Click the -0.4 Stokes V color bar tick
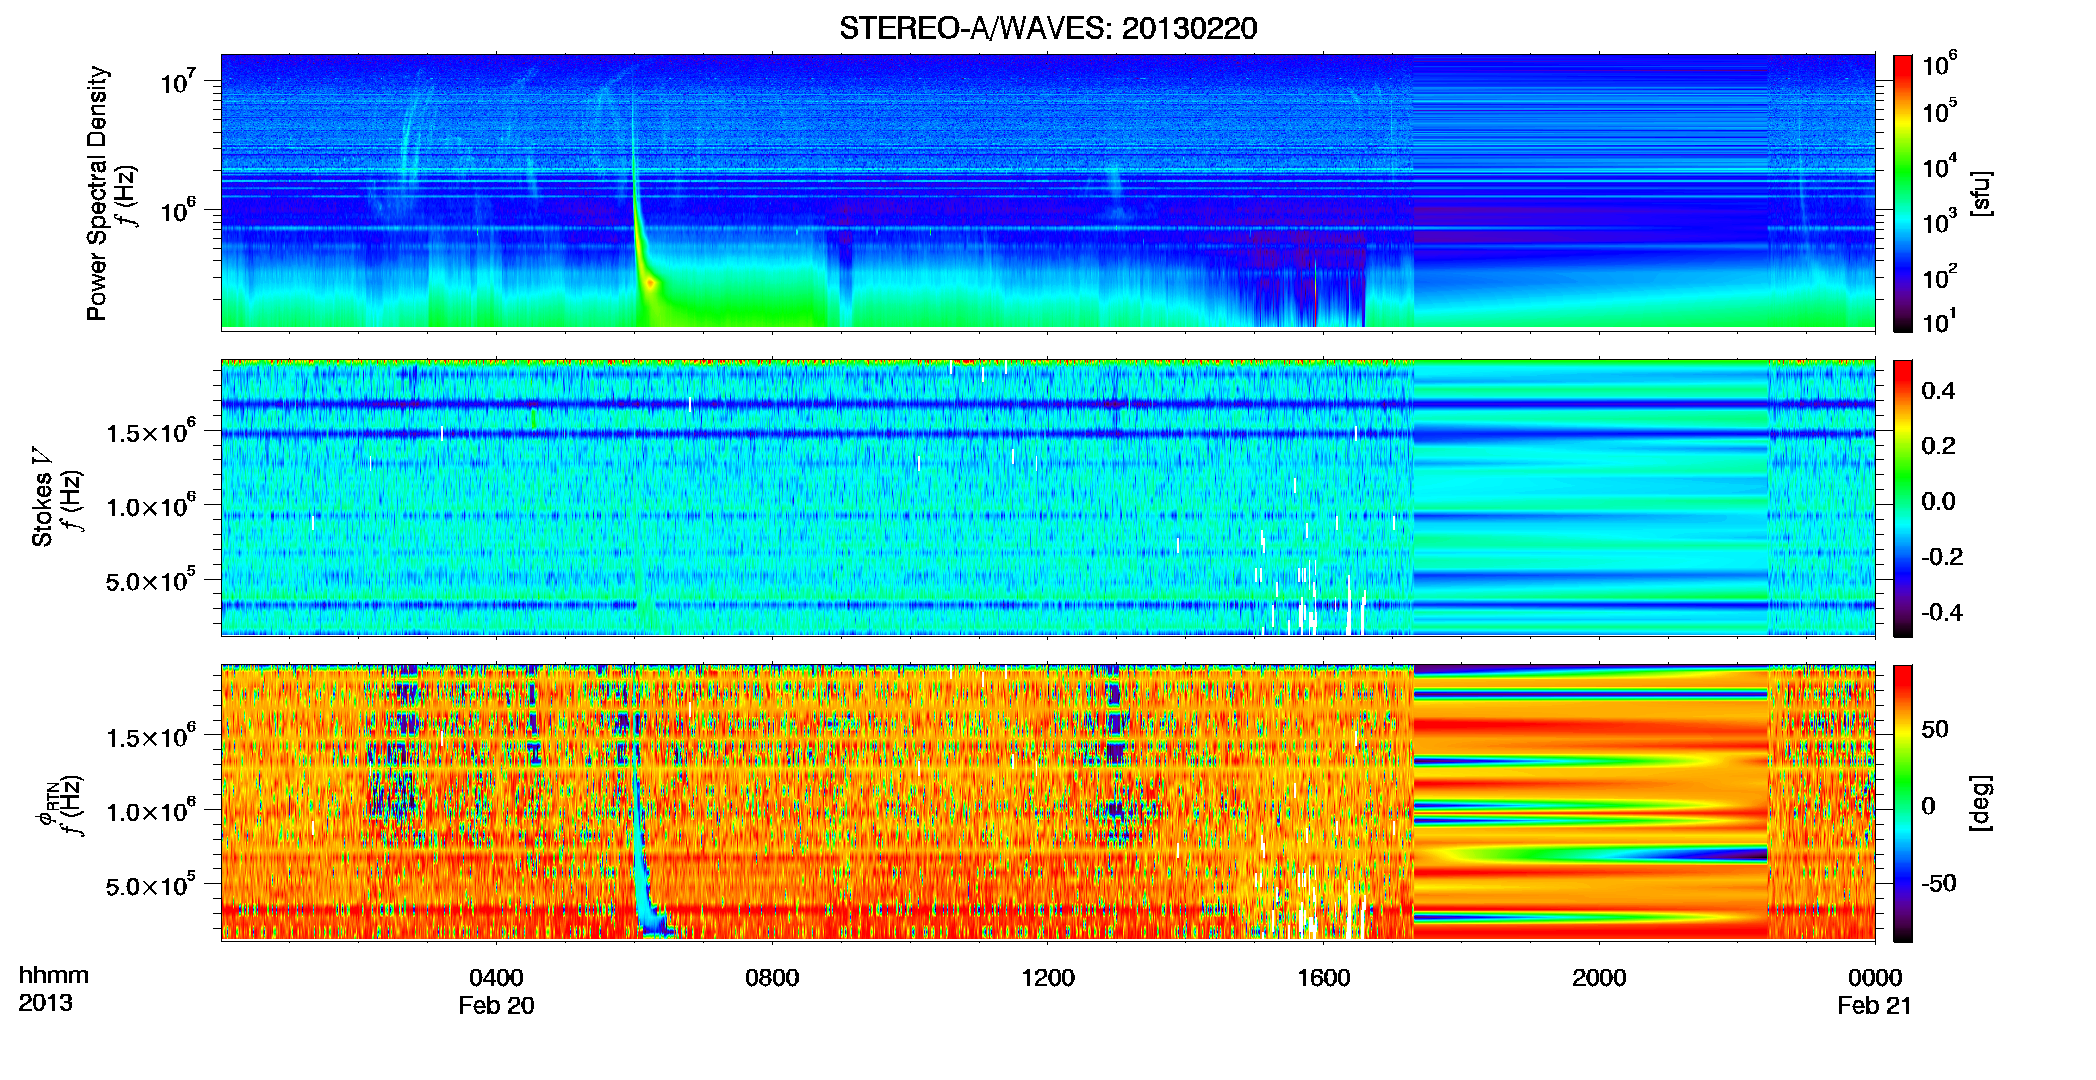Viewport: 2096px width, 1080px height. pos(1942,612)
